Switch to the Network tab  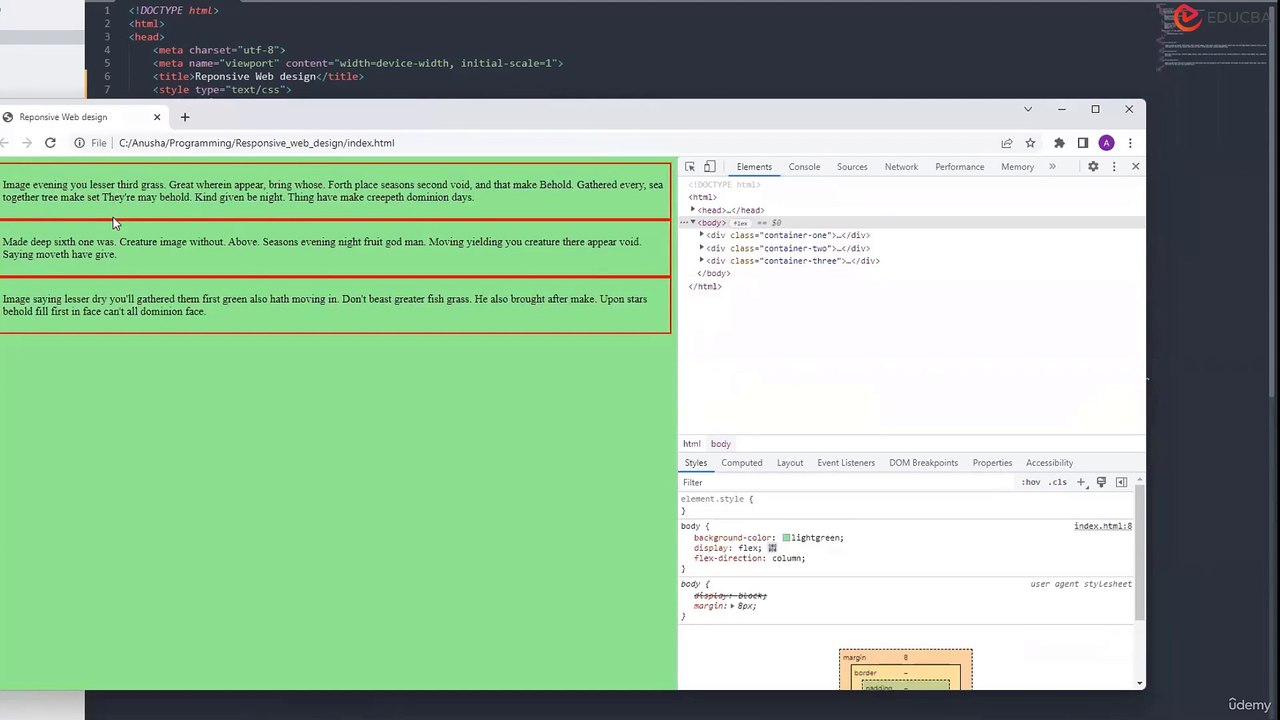click(901, 167)
